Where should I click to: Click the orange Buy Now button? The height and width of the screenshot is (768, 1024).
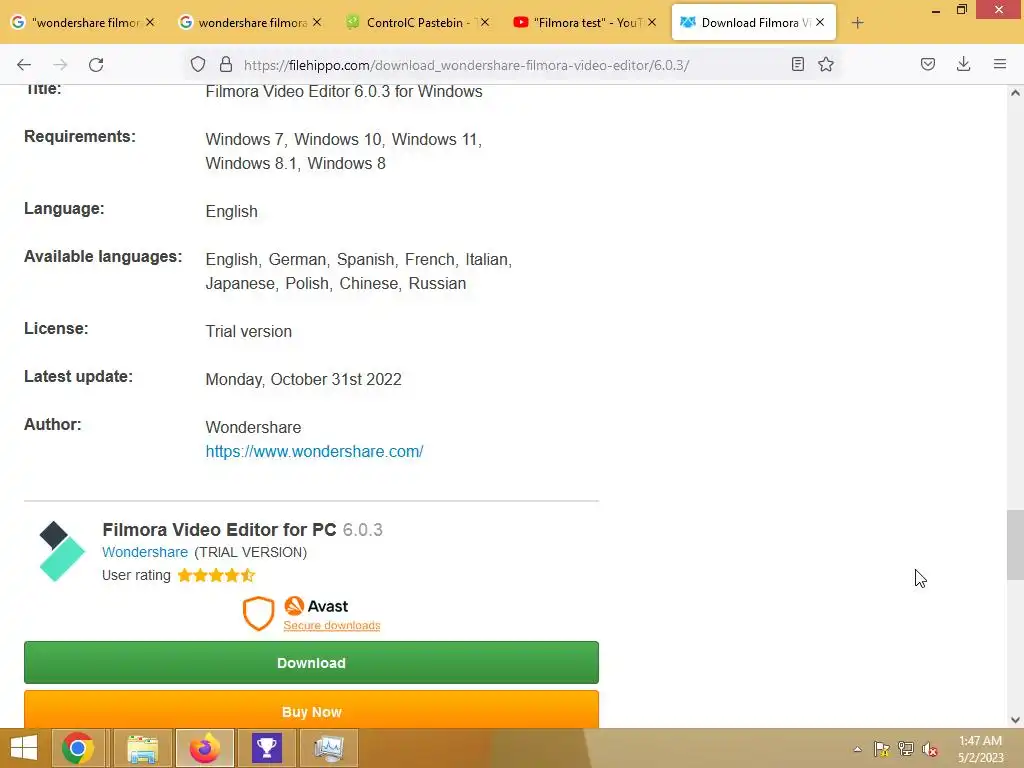pyautogui.click(x=312, y=710)
